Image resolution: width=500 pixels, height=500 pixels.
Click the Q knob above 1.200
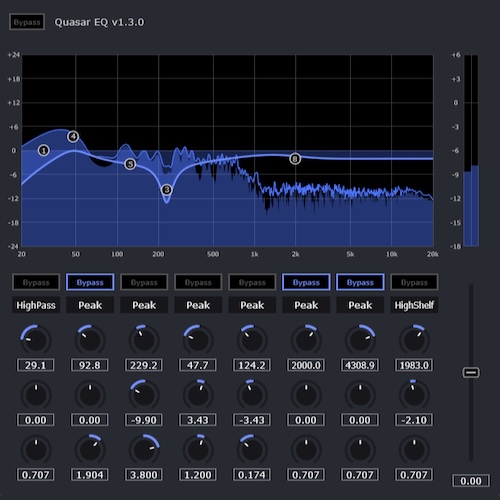pyautogui.click(x=198, y=450)
